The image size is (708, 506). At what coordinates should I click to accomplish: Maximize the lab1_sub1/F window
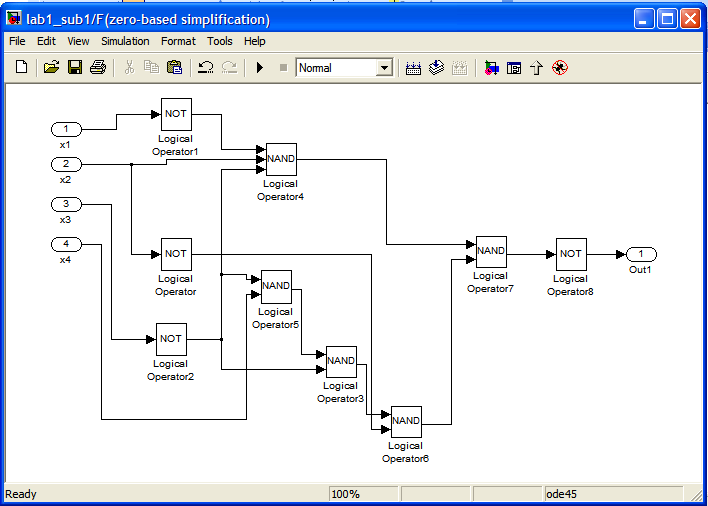[x=667, y=19]
